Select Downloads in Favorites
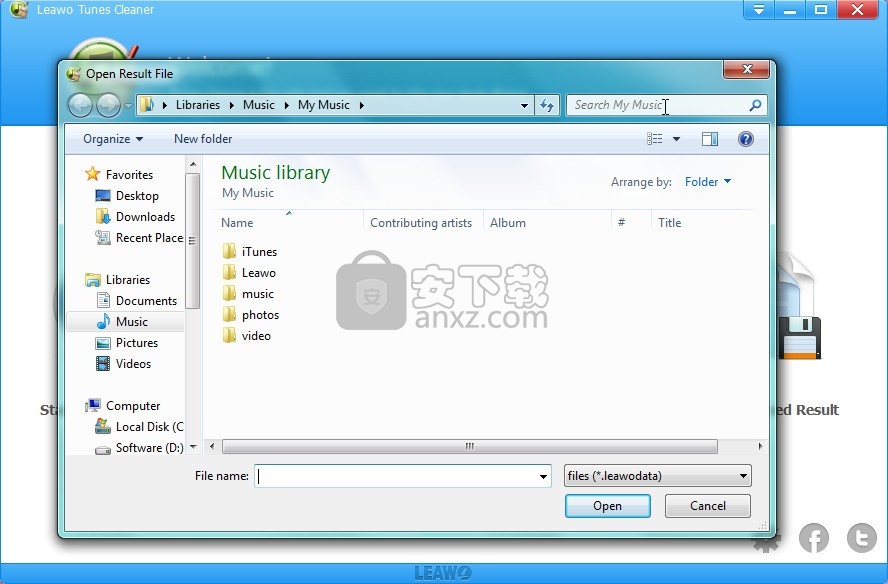The width and height of the screenshot is (888, 584). 145,217
